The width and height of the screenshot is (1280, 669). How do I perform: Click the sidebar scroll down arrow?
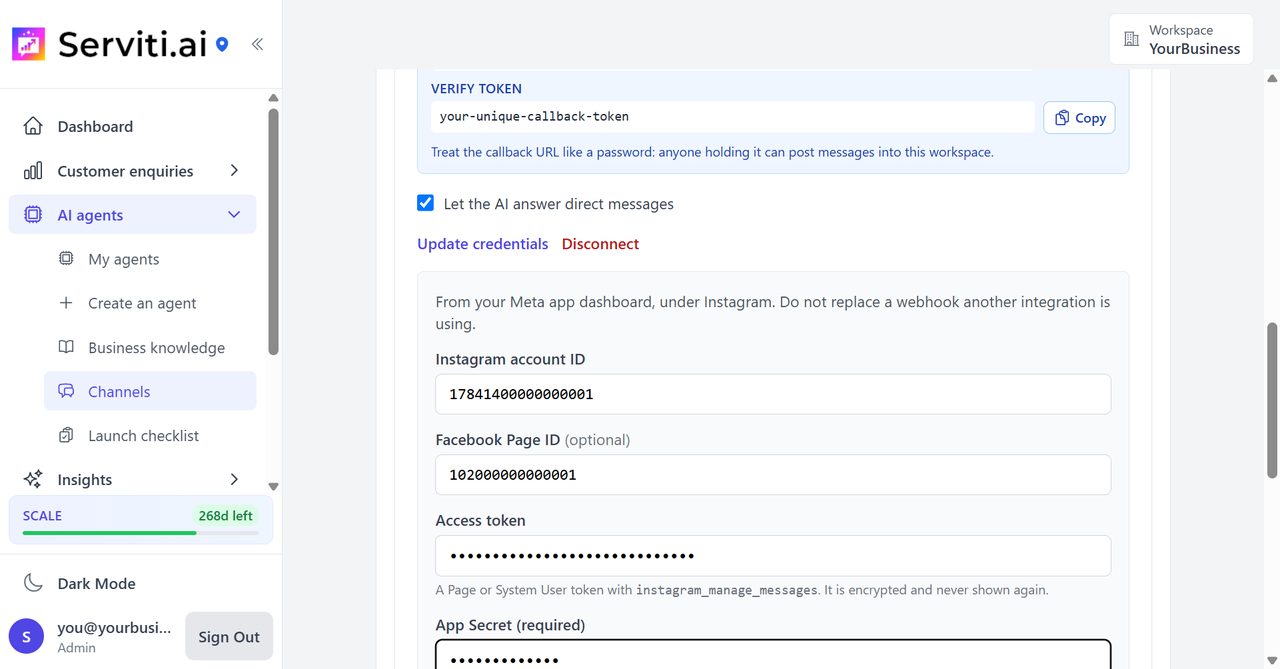274,486
